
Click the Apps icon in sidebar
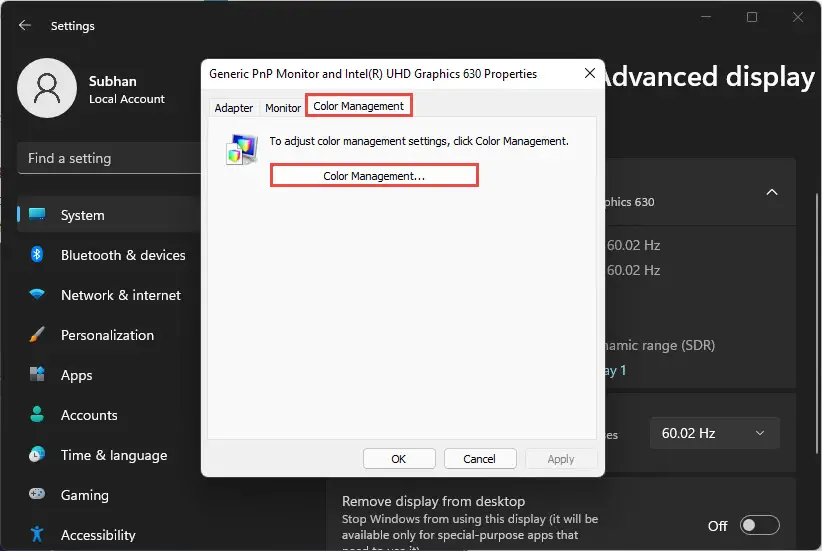coord(37,374)
